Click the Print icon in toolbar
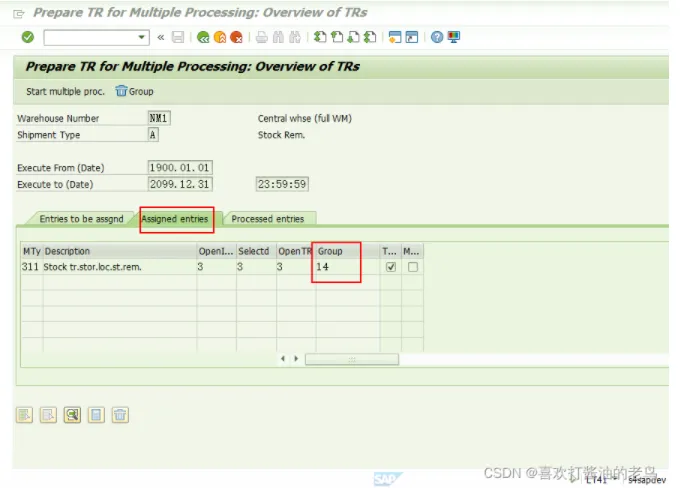680x488 pixels. 262,38
